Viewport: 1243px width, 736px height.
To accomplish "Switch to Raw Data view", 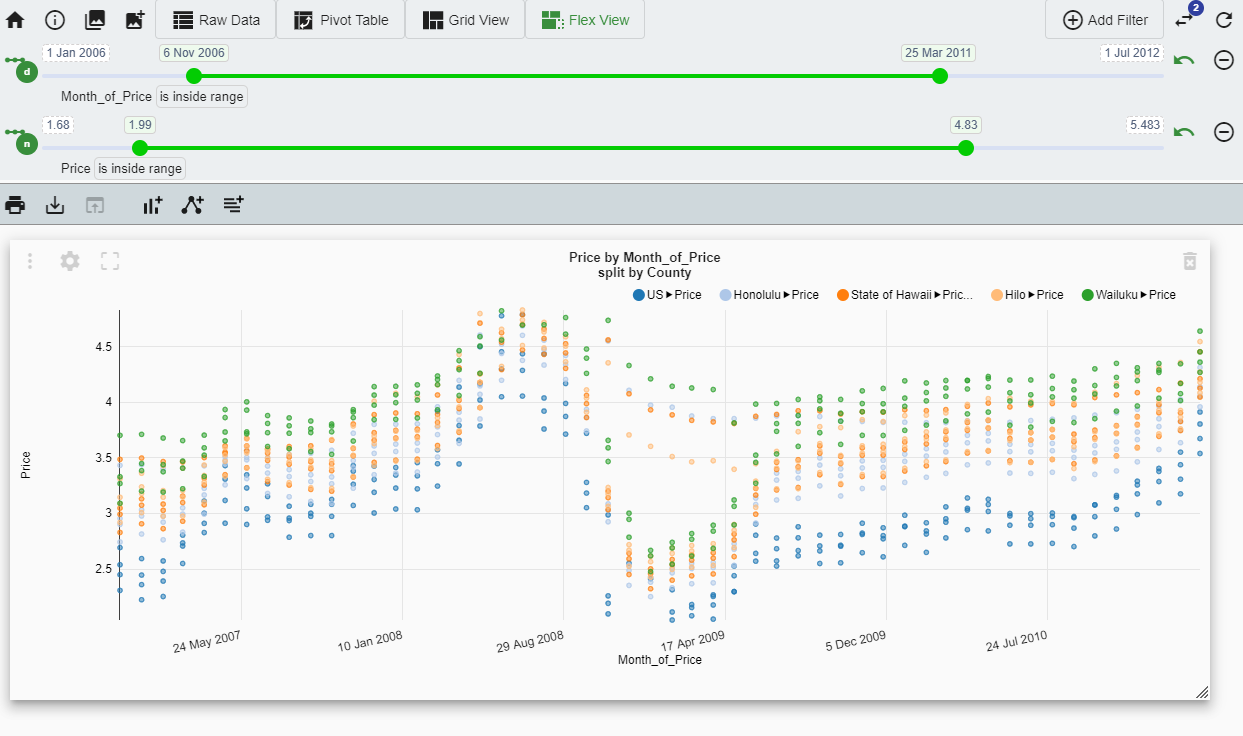I will point(215,20).
